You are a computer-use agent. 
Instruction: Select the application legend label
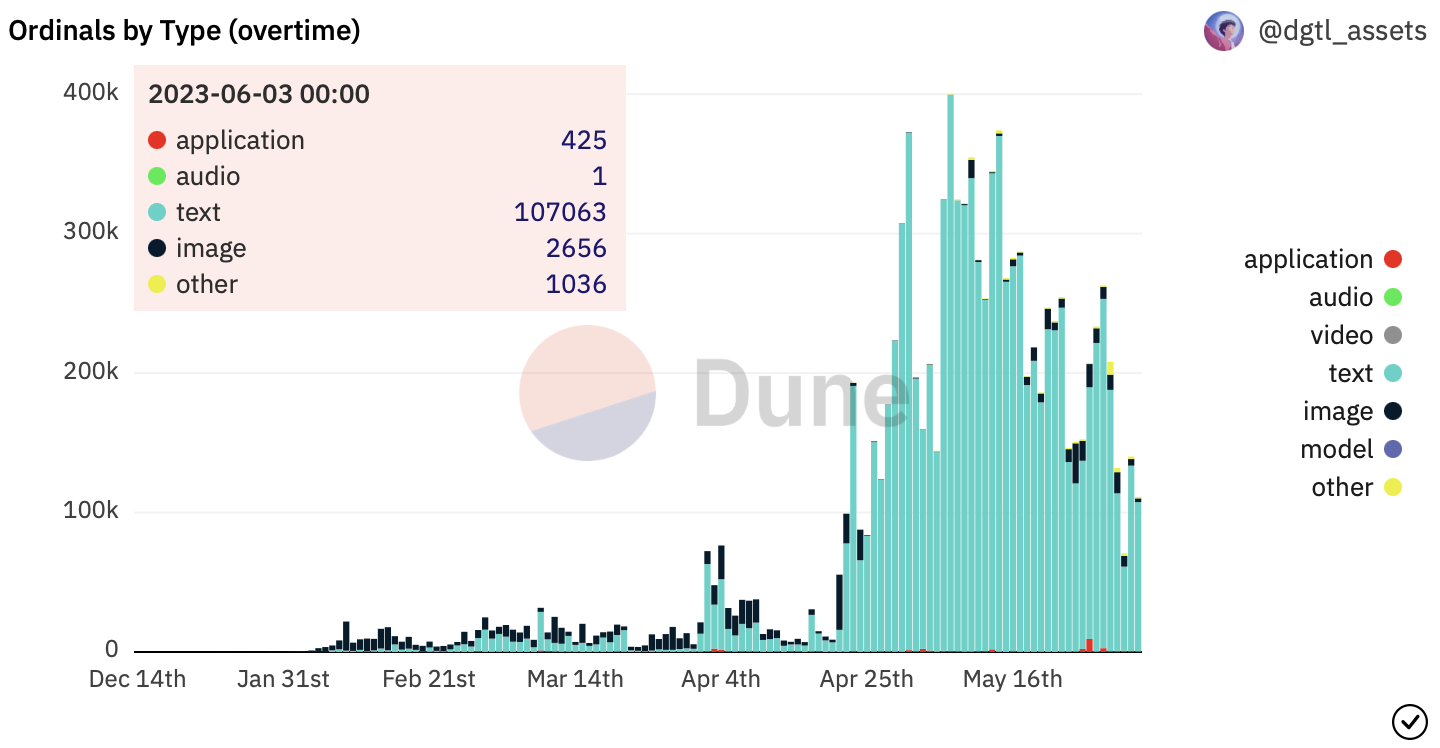pyautogui.click(x=1308, y=260)
